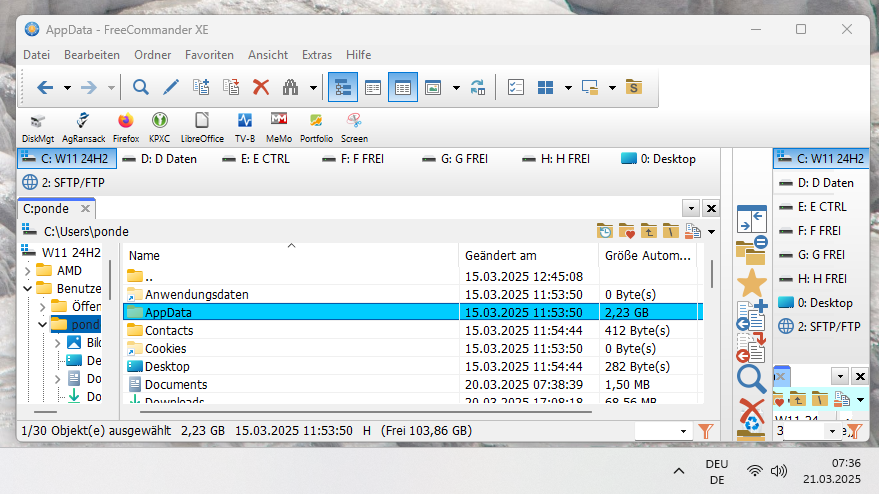Image resolution: width=879 pixels, height=494 pixels.
Task: Click the compare folders icon in the middle bar
Action: 752,250
